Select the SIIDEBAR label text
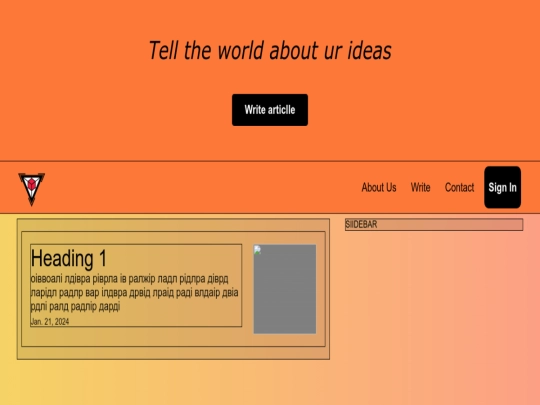This screenshot has width=540, height=405. pos(361,224)
